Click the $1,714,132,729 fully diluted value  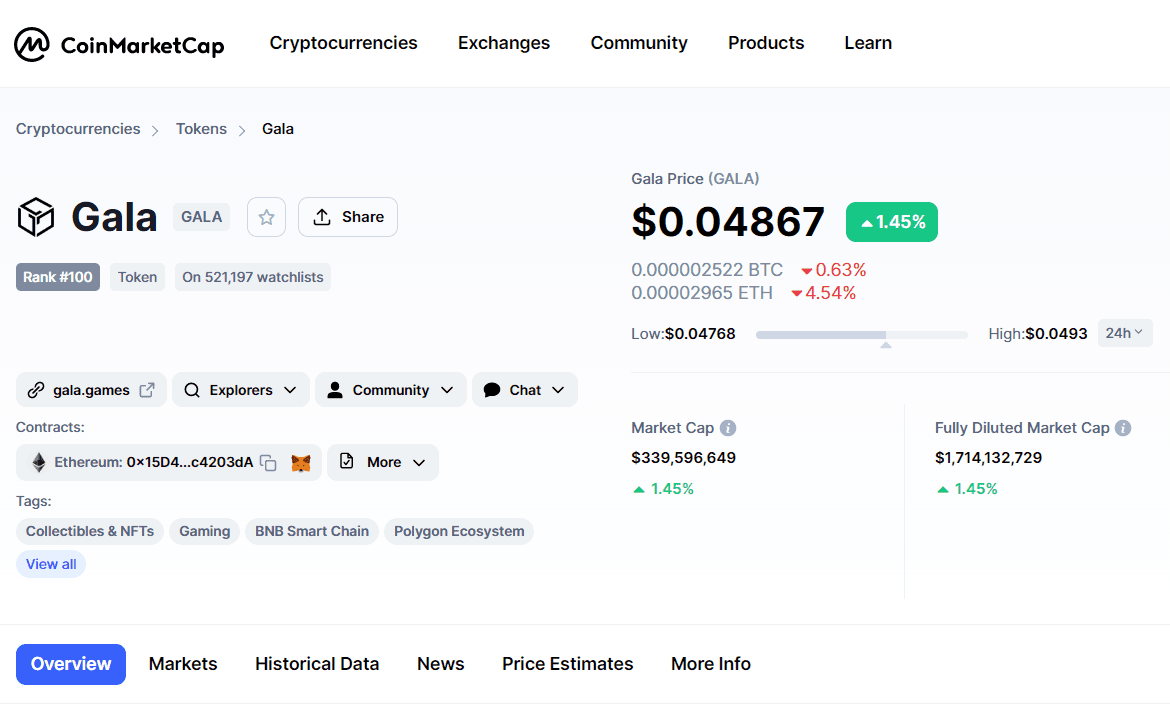(x=989, y=458)
